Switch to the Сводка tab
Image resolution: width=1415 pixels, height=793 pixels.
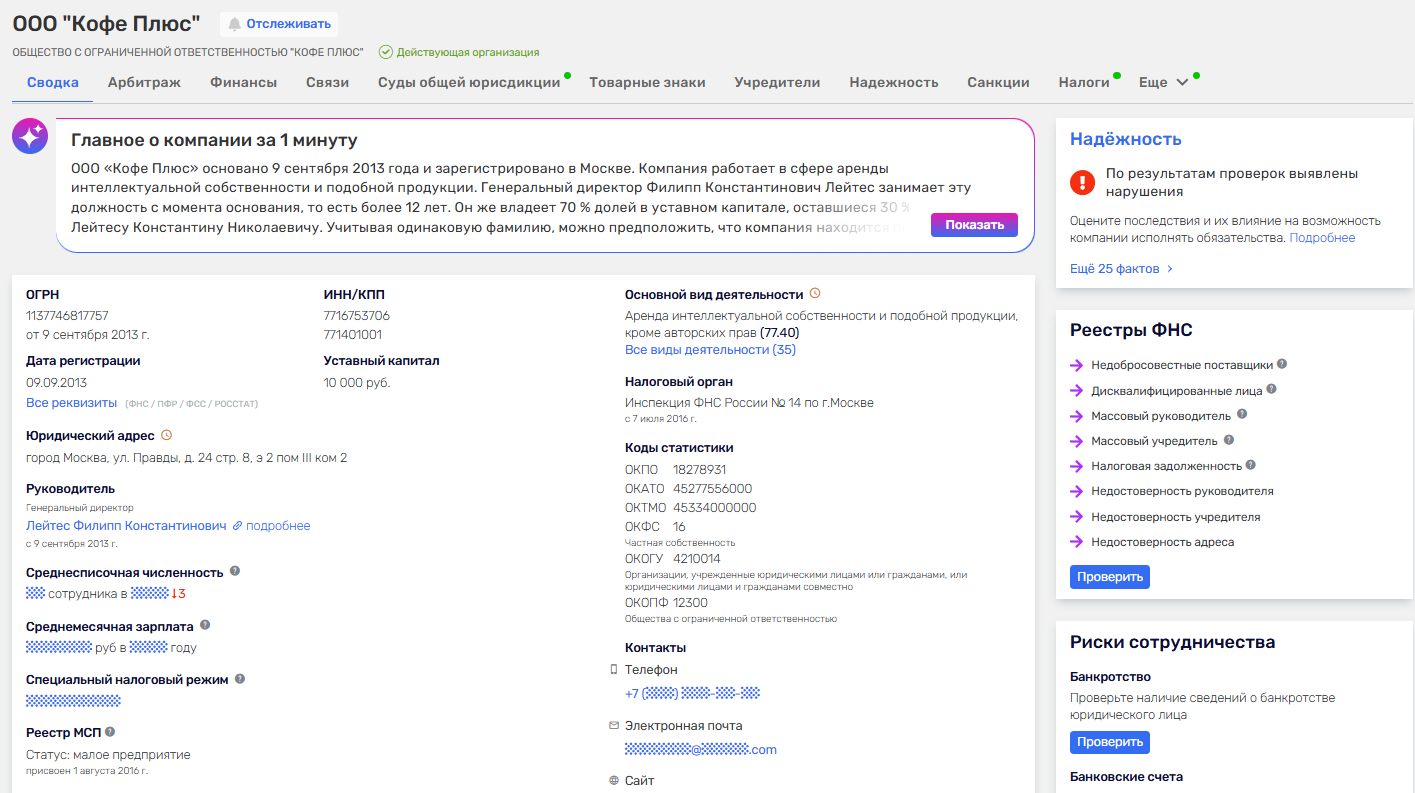pos(53,82)
